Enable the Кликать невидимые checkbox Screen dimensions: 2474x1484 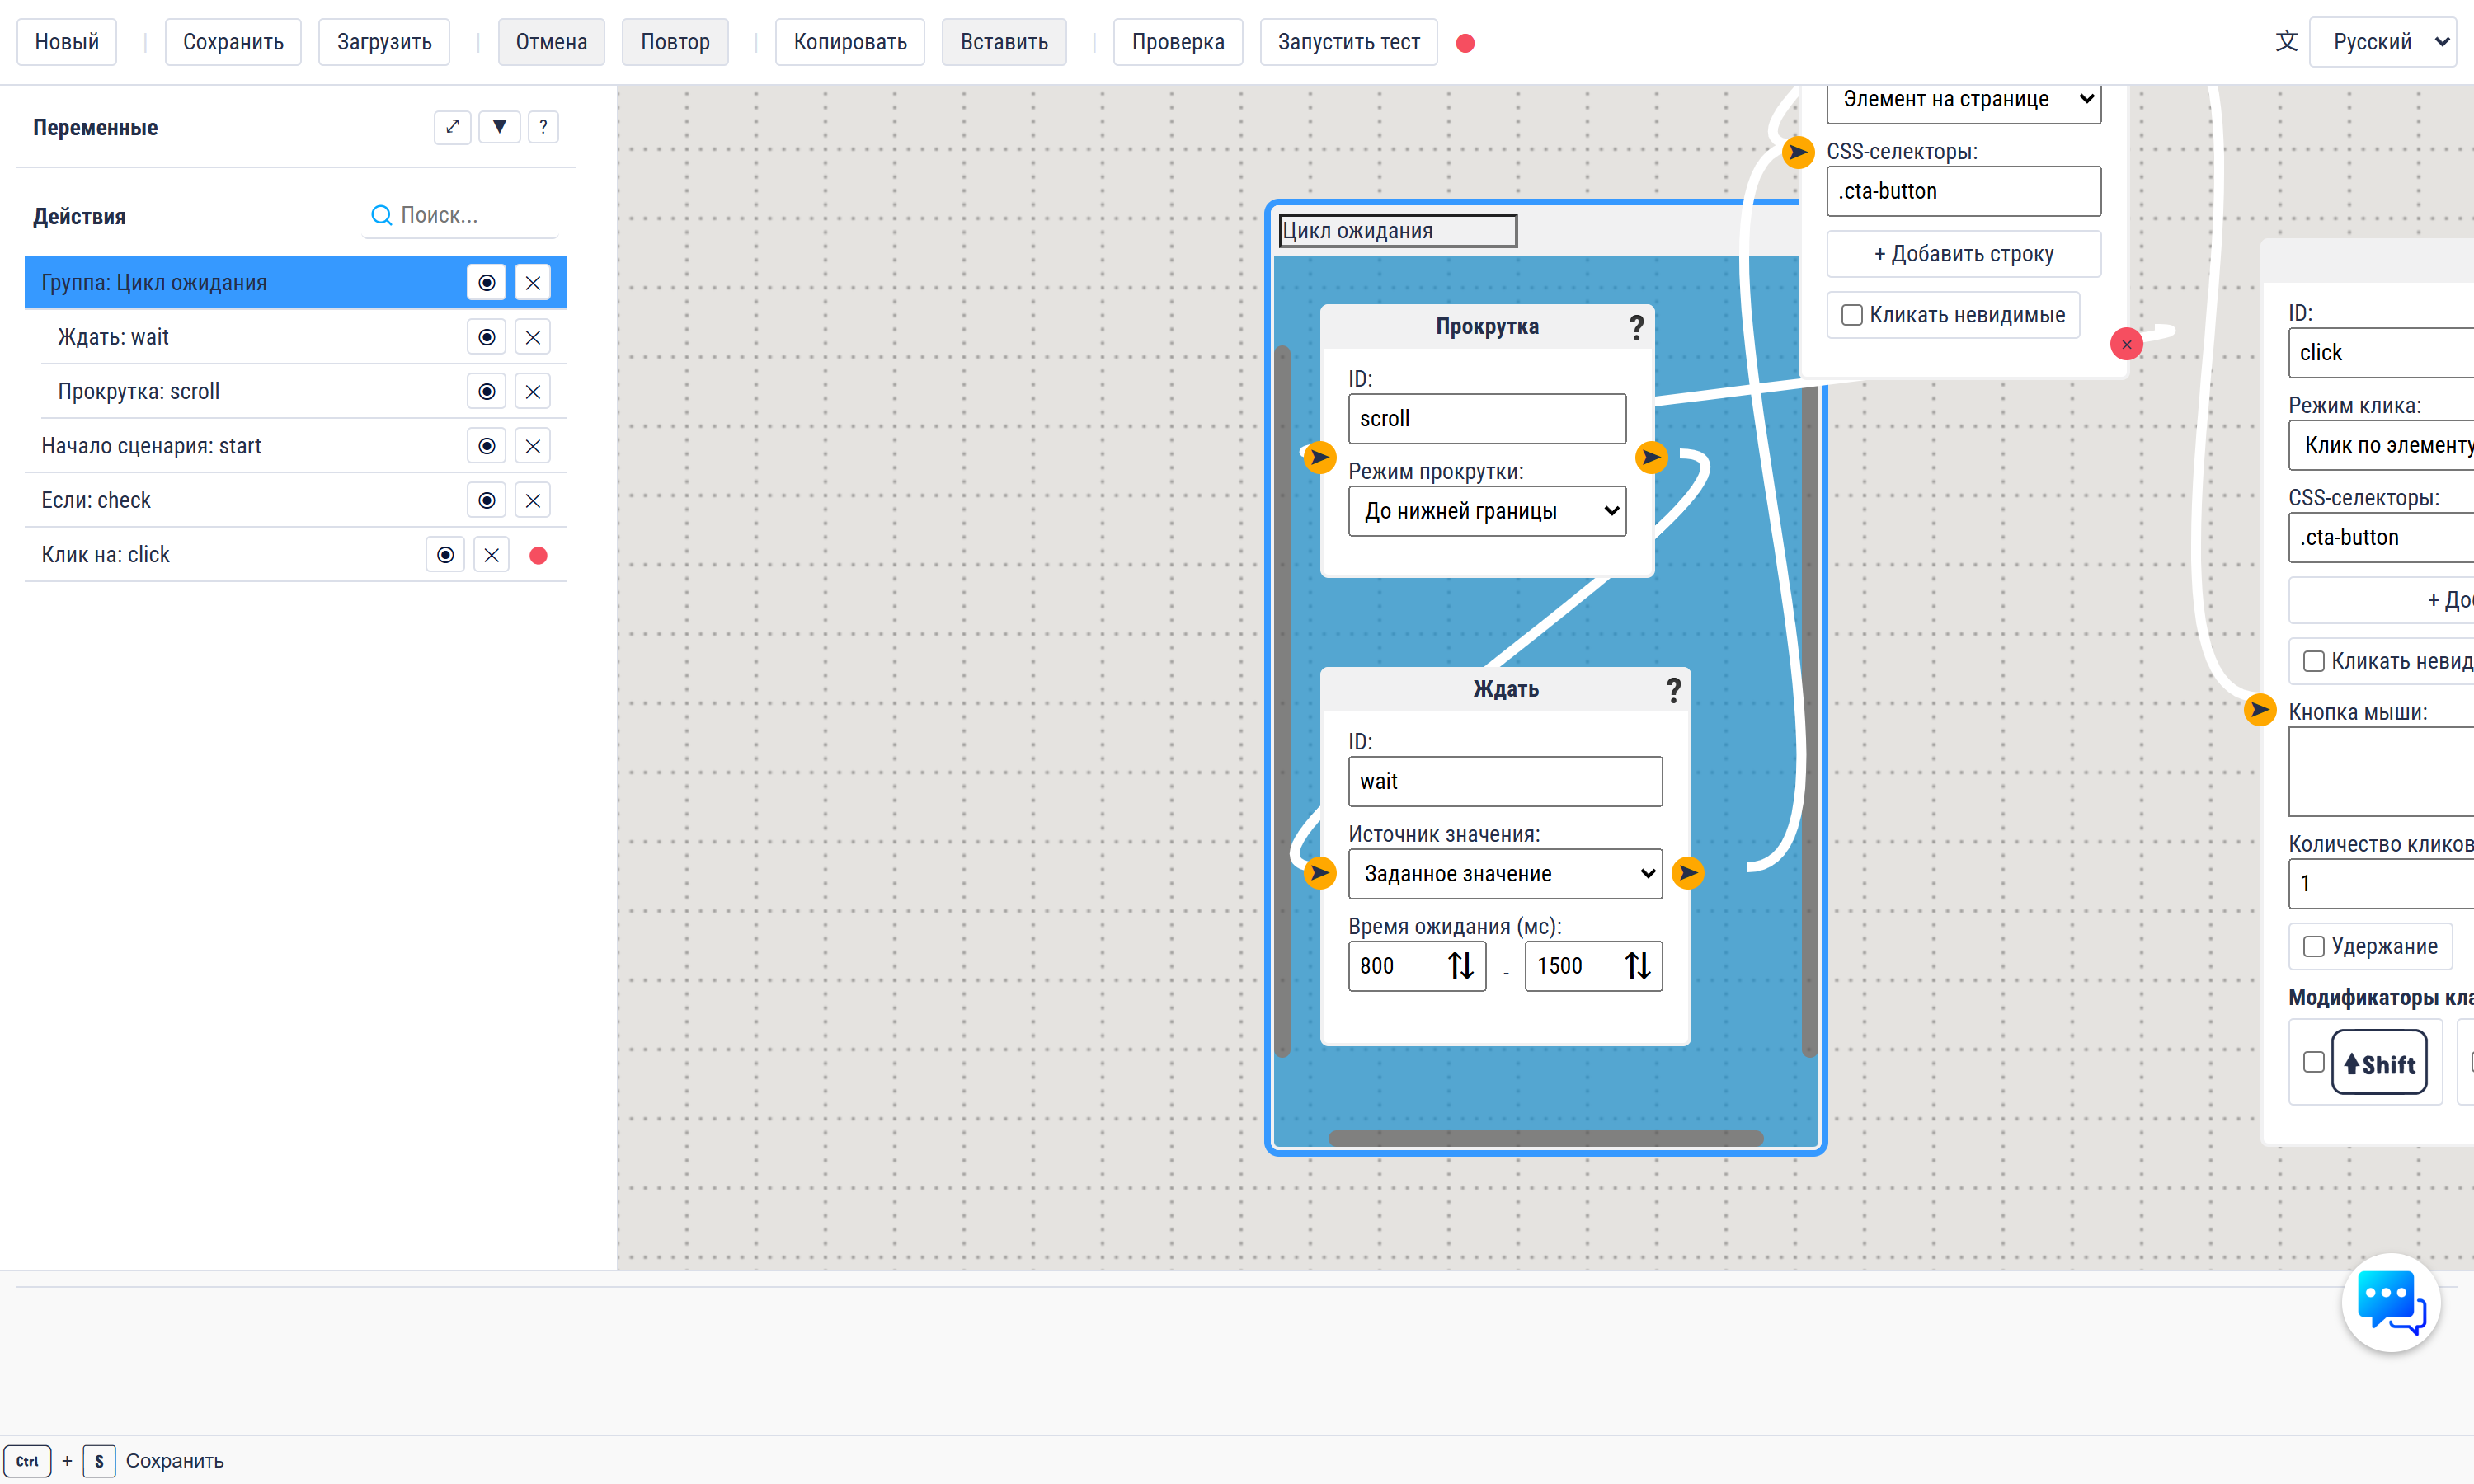(x=1852, y=315)
